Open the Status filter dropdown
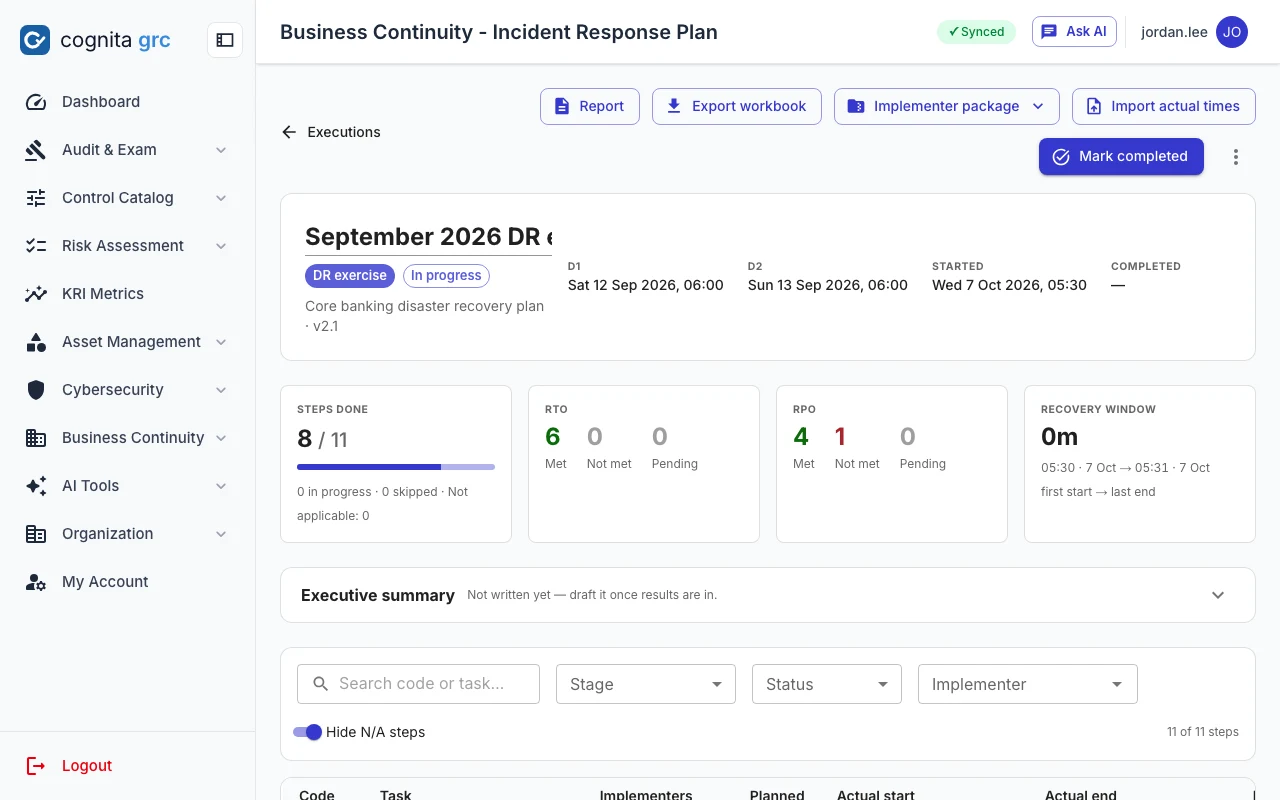 pyautogui.click(x=827, y=684)
